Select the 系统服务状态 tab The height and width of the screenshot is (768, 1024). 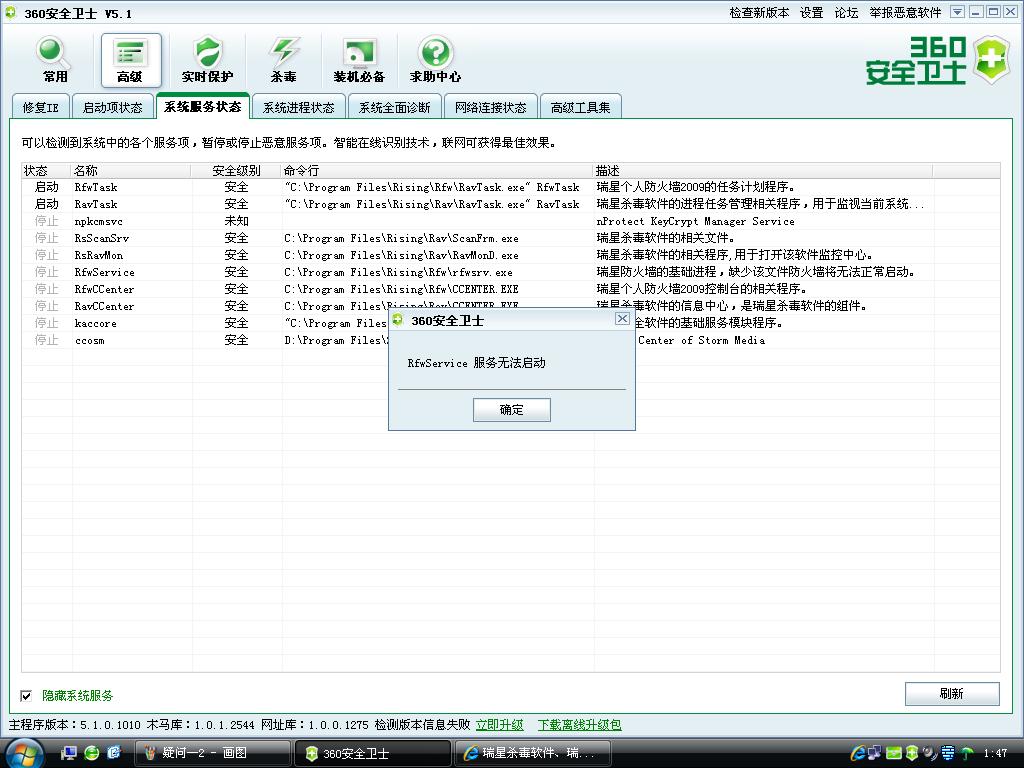[202, 106]
